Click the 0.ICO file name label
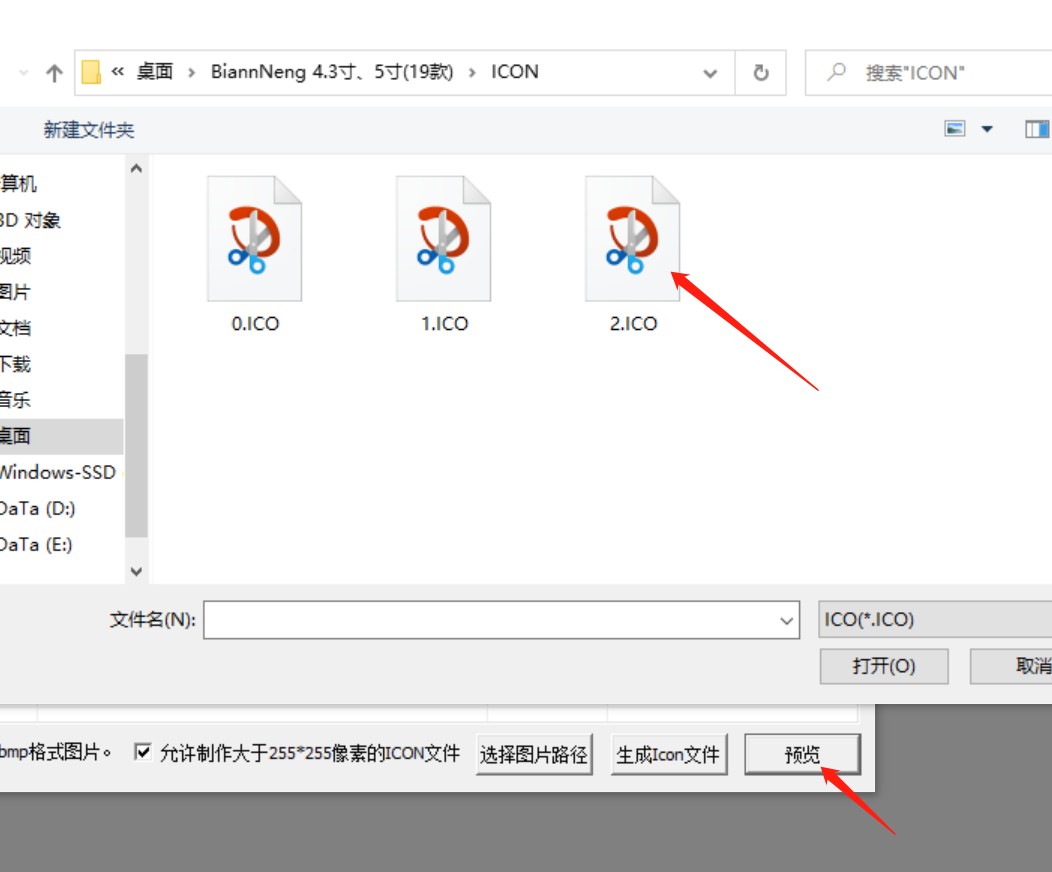The width and height of the screenshot is (1052, 872). [255, 324]
